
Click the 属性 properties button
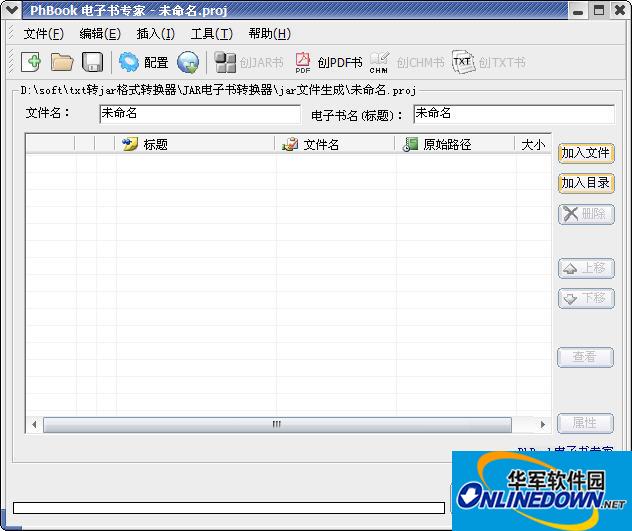(585, 423)
